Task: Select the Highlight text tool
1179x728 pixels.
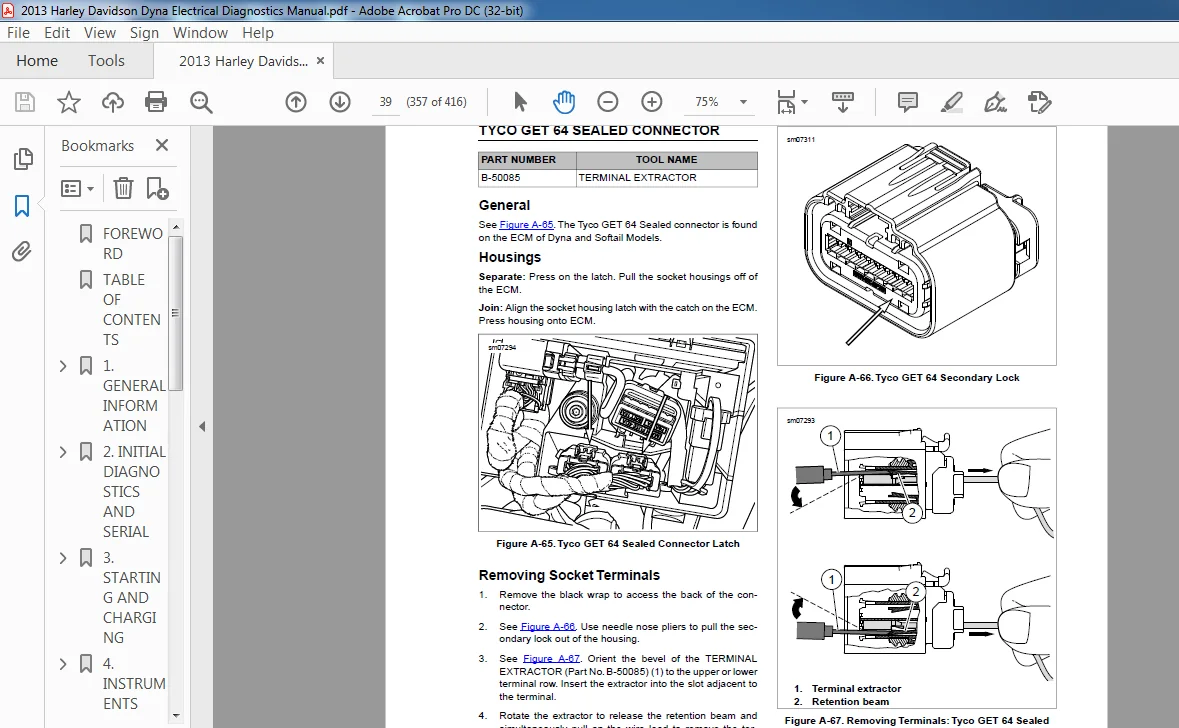Action: pos(952,102)
